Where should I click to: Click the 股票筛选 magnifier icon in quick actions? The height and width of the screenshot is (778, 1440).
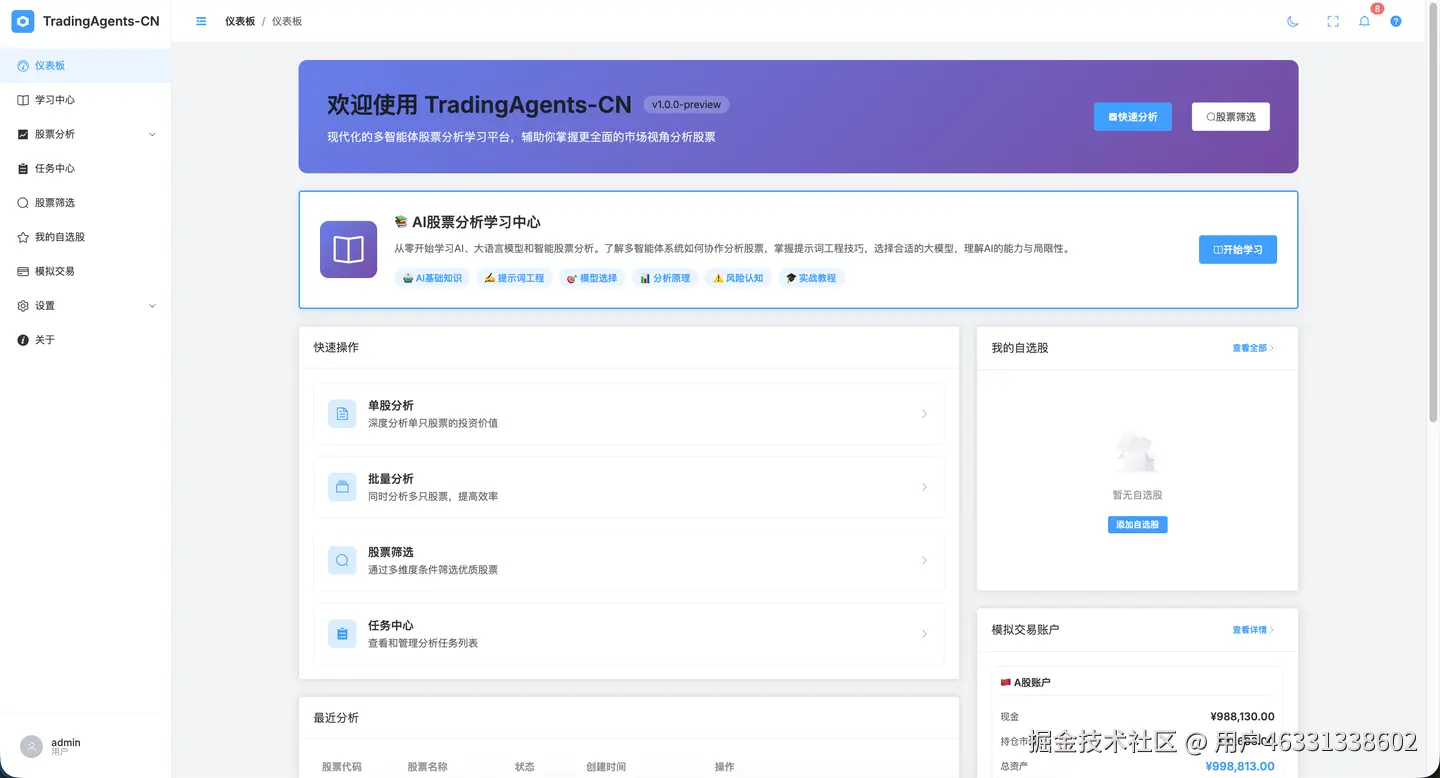point(342,560)
